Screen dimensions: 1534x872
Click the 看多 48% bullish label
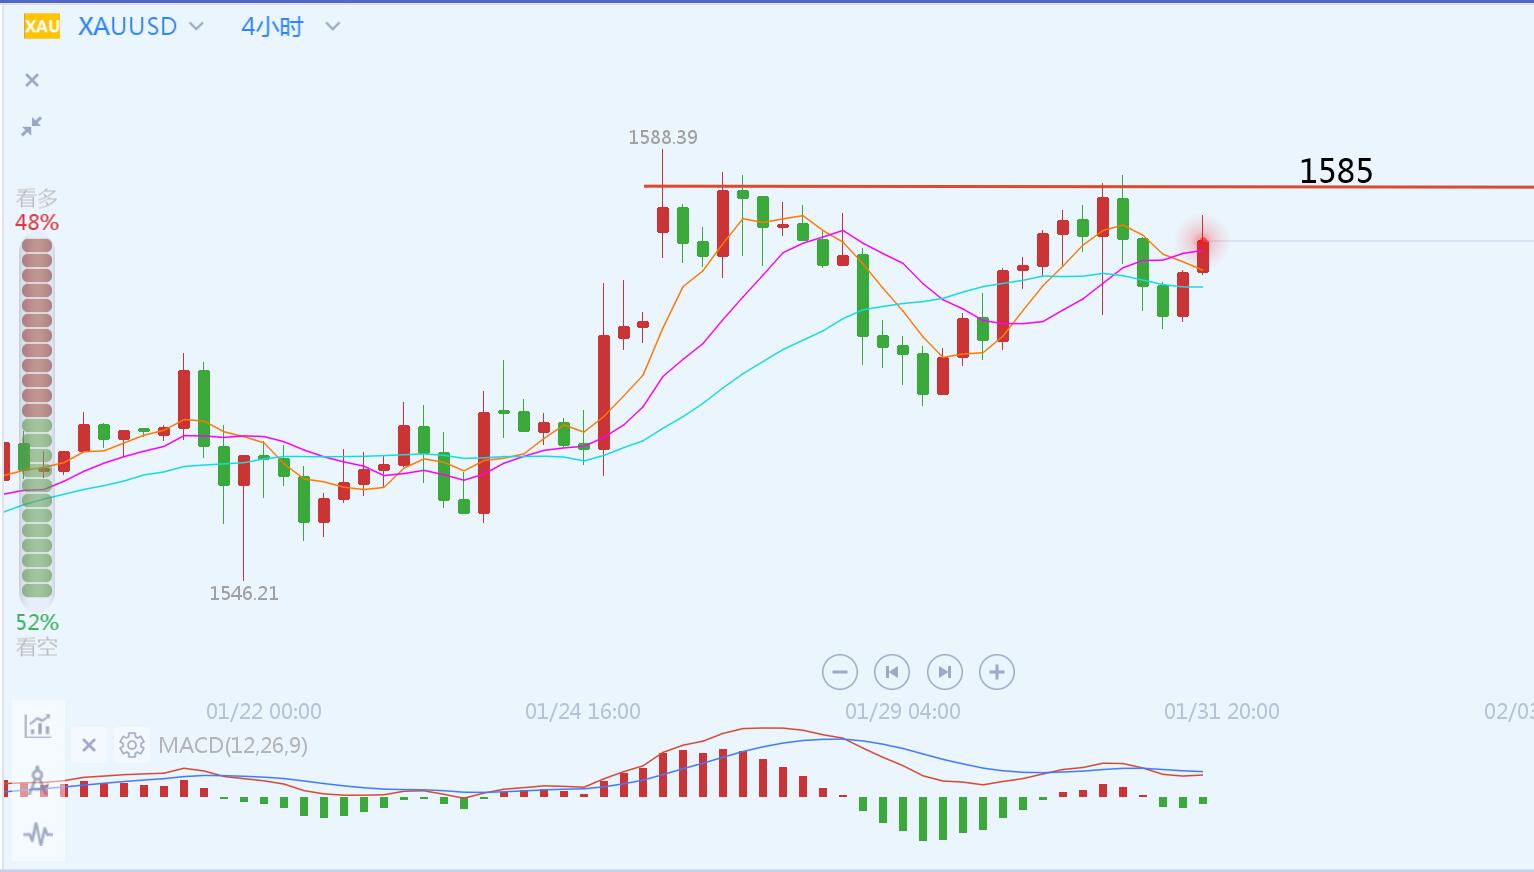coord(37,211)
